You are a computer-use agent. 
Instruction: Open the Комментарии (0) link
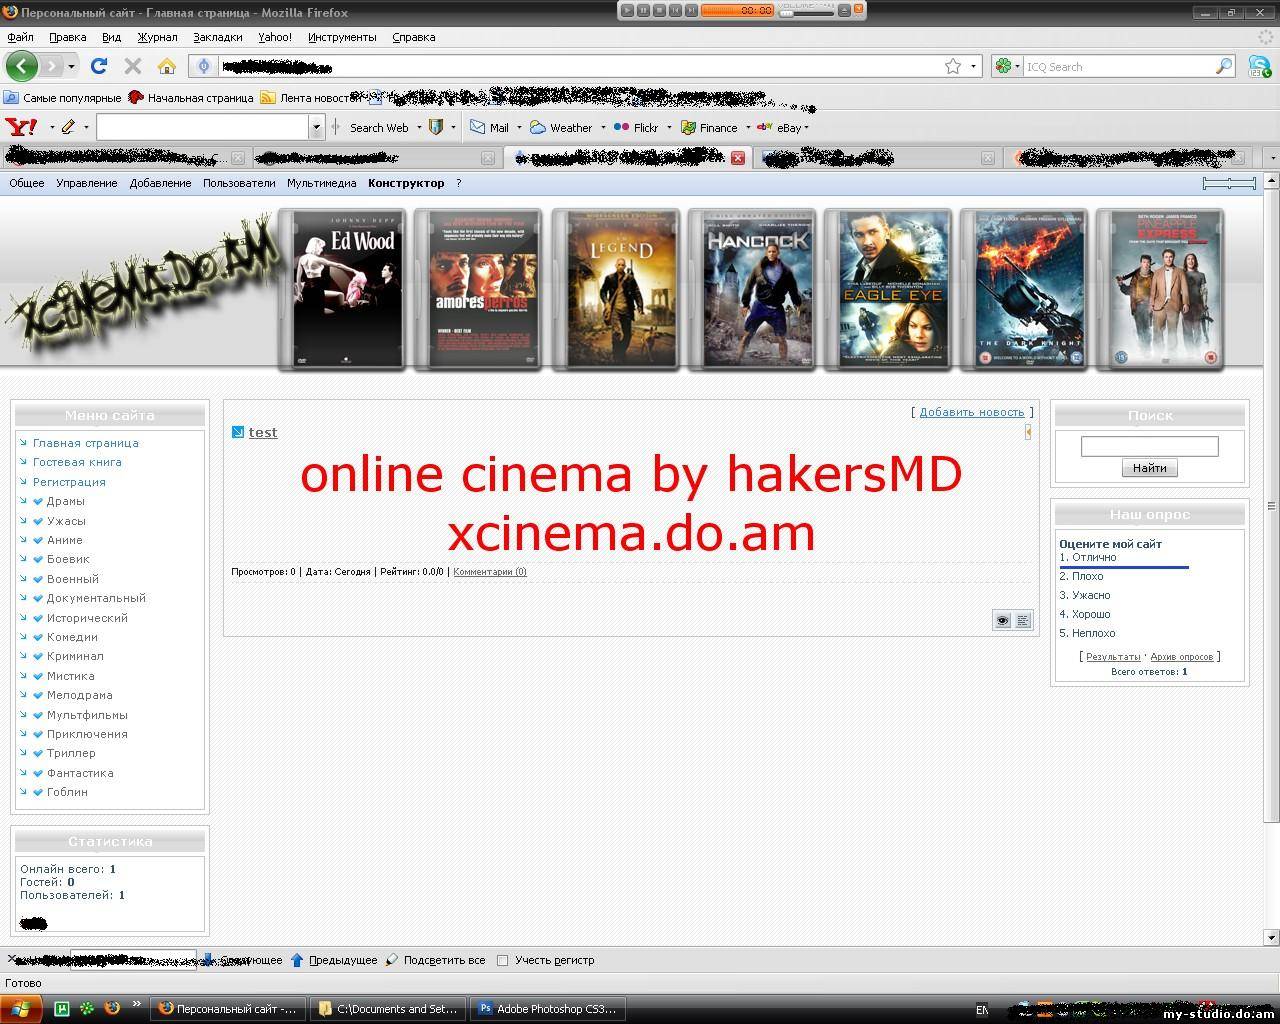[x=490, y=572]
